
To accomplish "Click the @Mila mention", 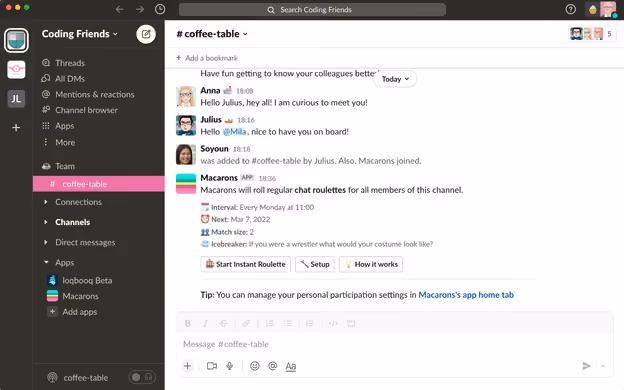I will pyautogui.click(x=234, y=132).
